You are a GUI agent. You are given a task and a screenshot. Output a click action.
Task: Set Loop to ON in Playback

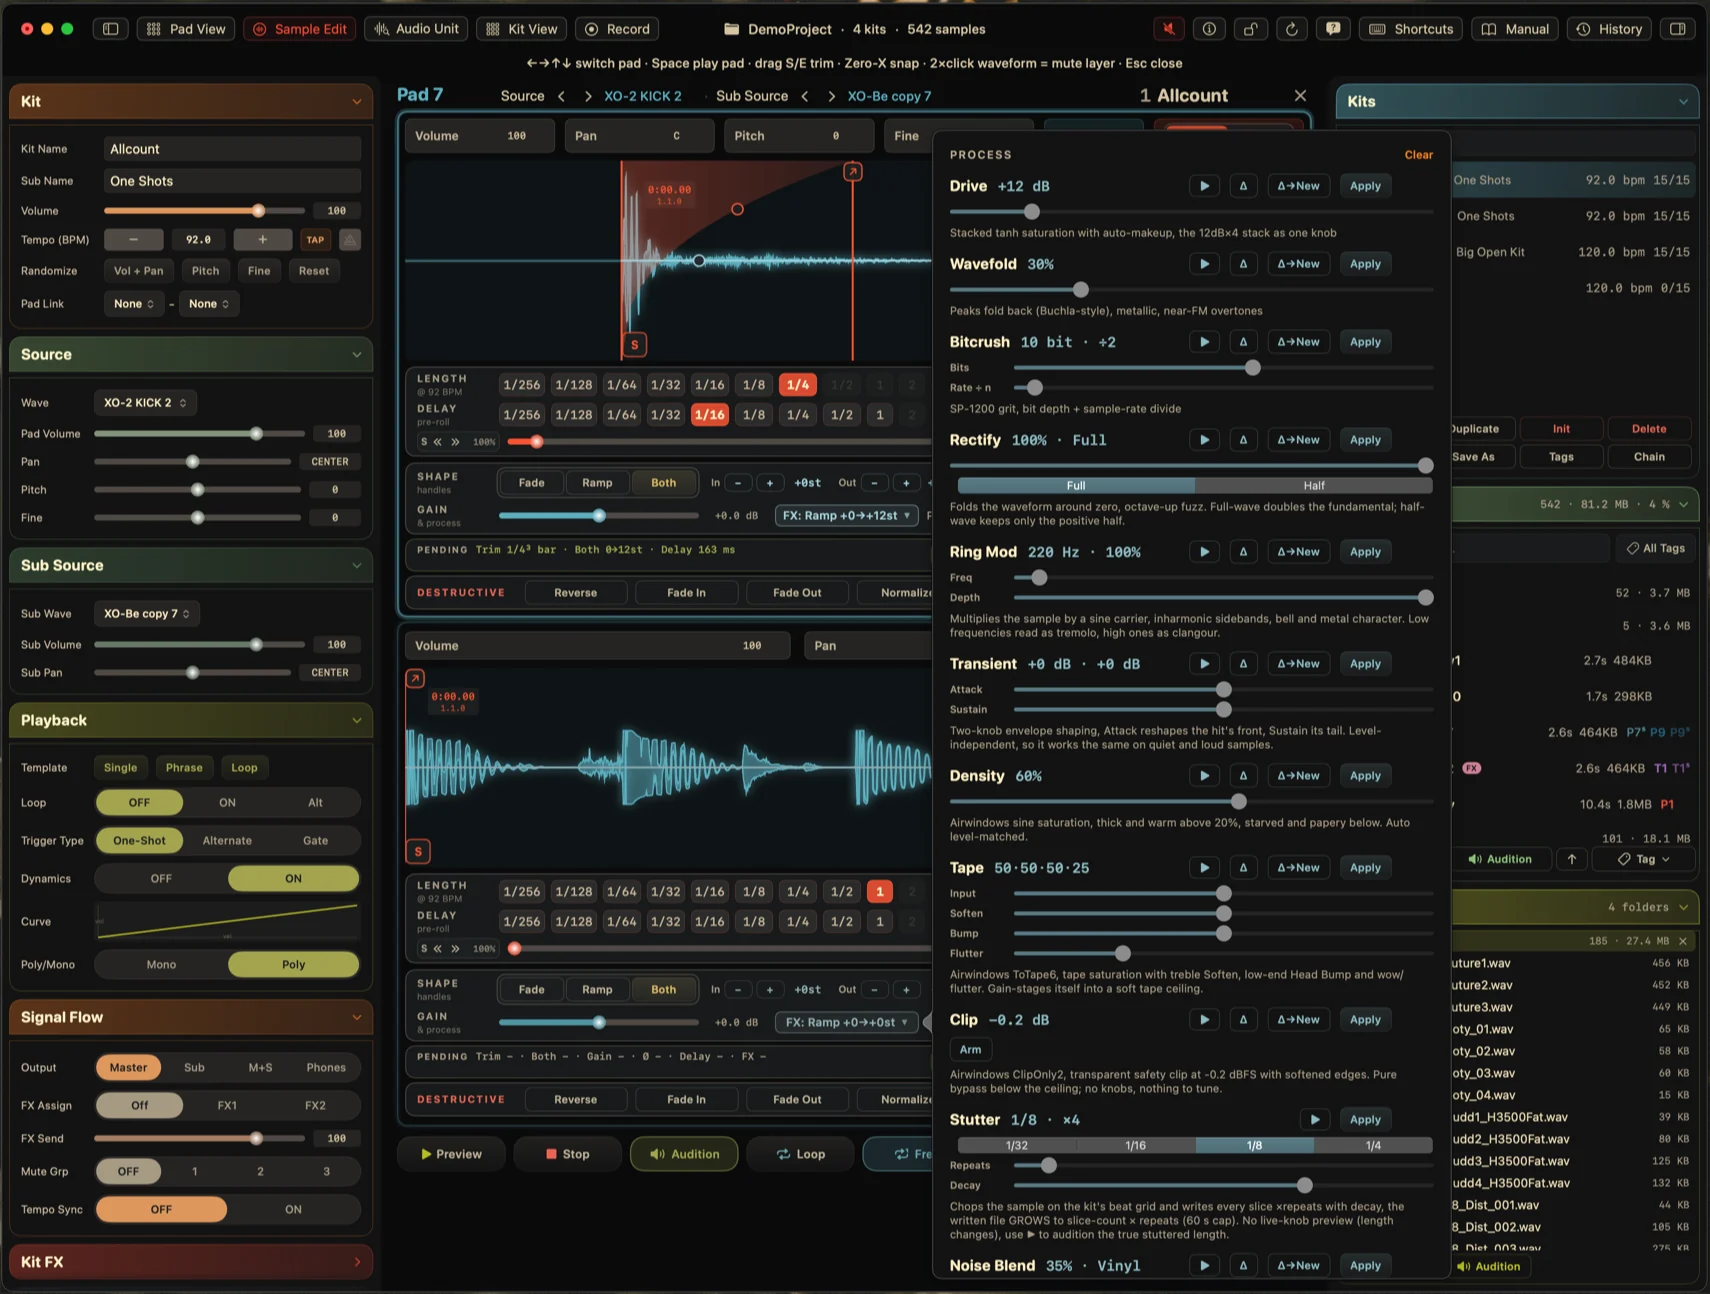tap(228, 803)
